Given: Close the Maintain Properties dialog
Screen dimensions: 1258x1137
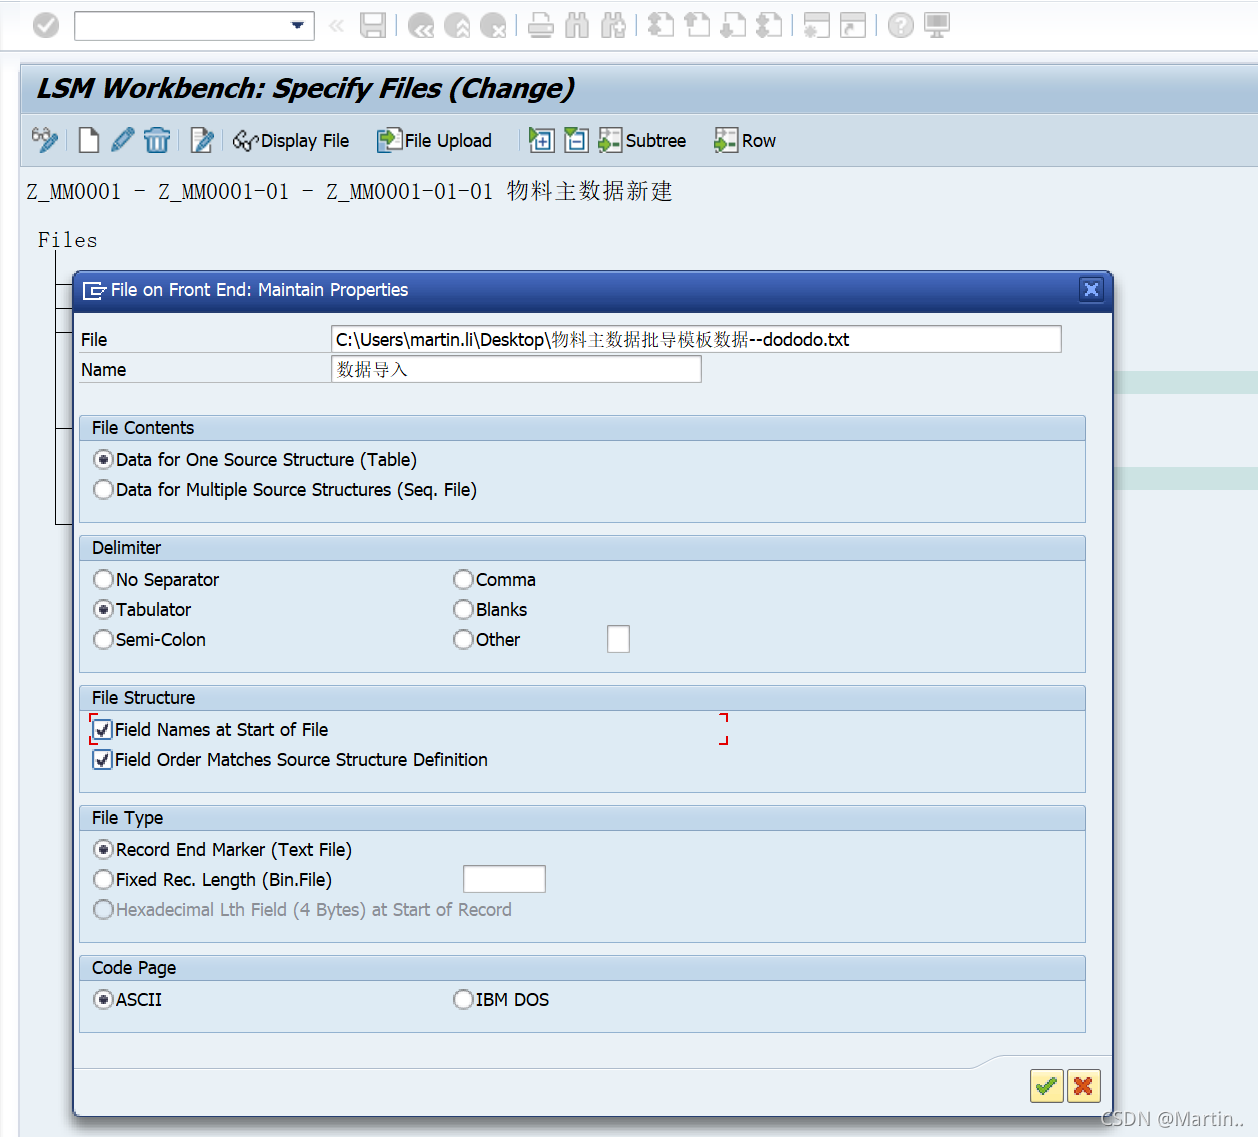Looking at the screenshot, I should click(1091, 290).
